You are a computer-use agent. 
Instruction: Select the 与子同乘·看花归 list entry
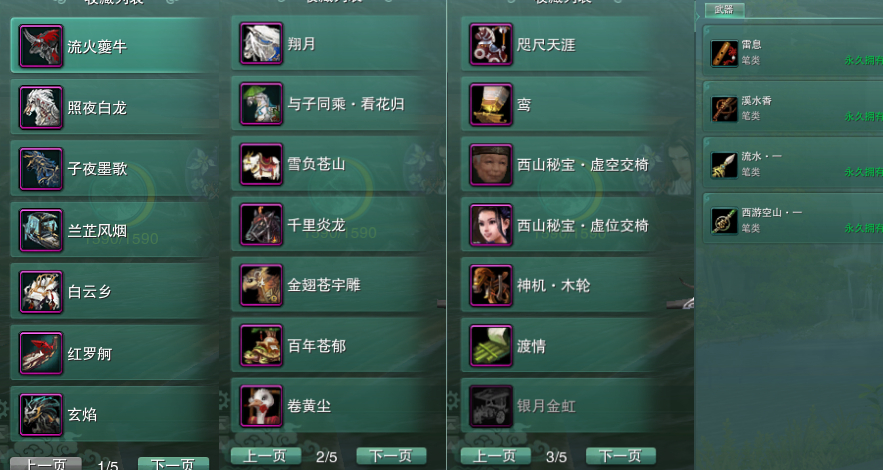coord(337,104)
